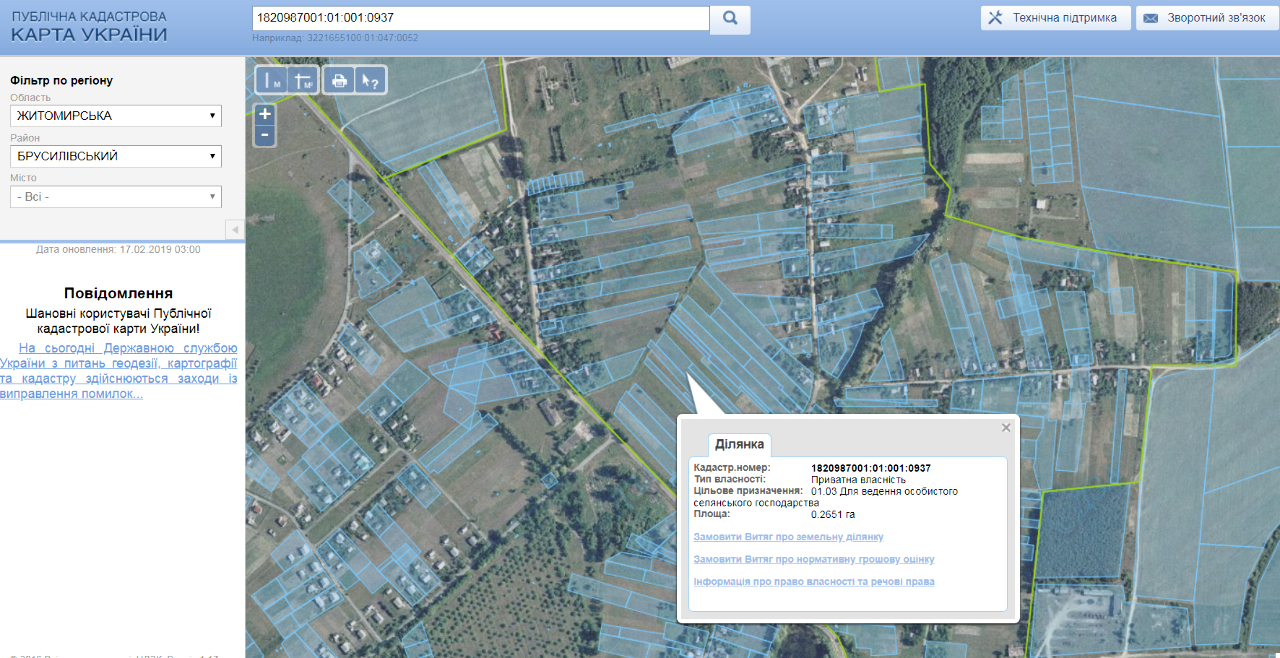Click the print map icon
The height and width of the screenshot is (658, 1280).
tap(339, 81)
